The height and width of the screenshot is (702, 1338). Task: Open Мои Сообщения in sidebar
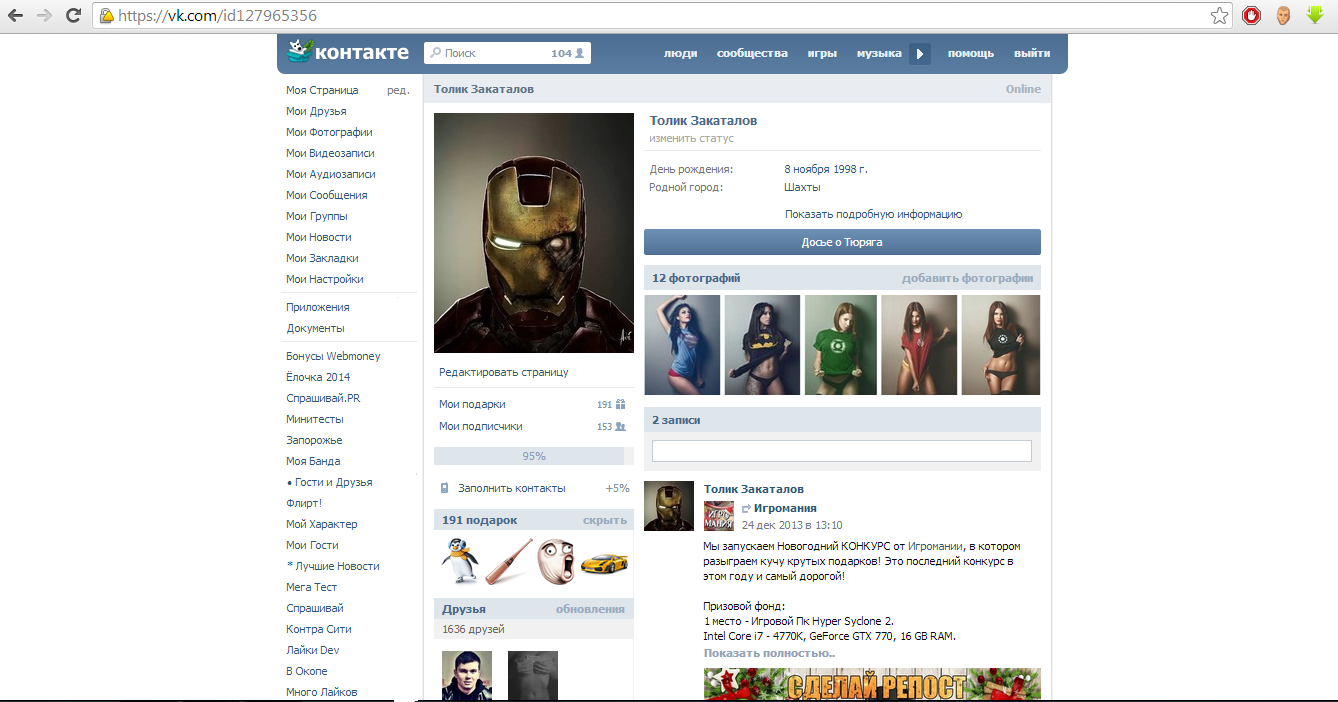pyautogui.click(x=327, y=195)
